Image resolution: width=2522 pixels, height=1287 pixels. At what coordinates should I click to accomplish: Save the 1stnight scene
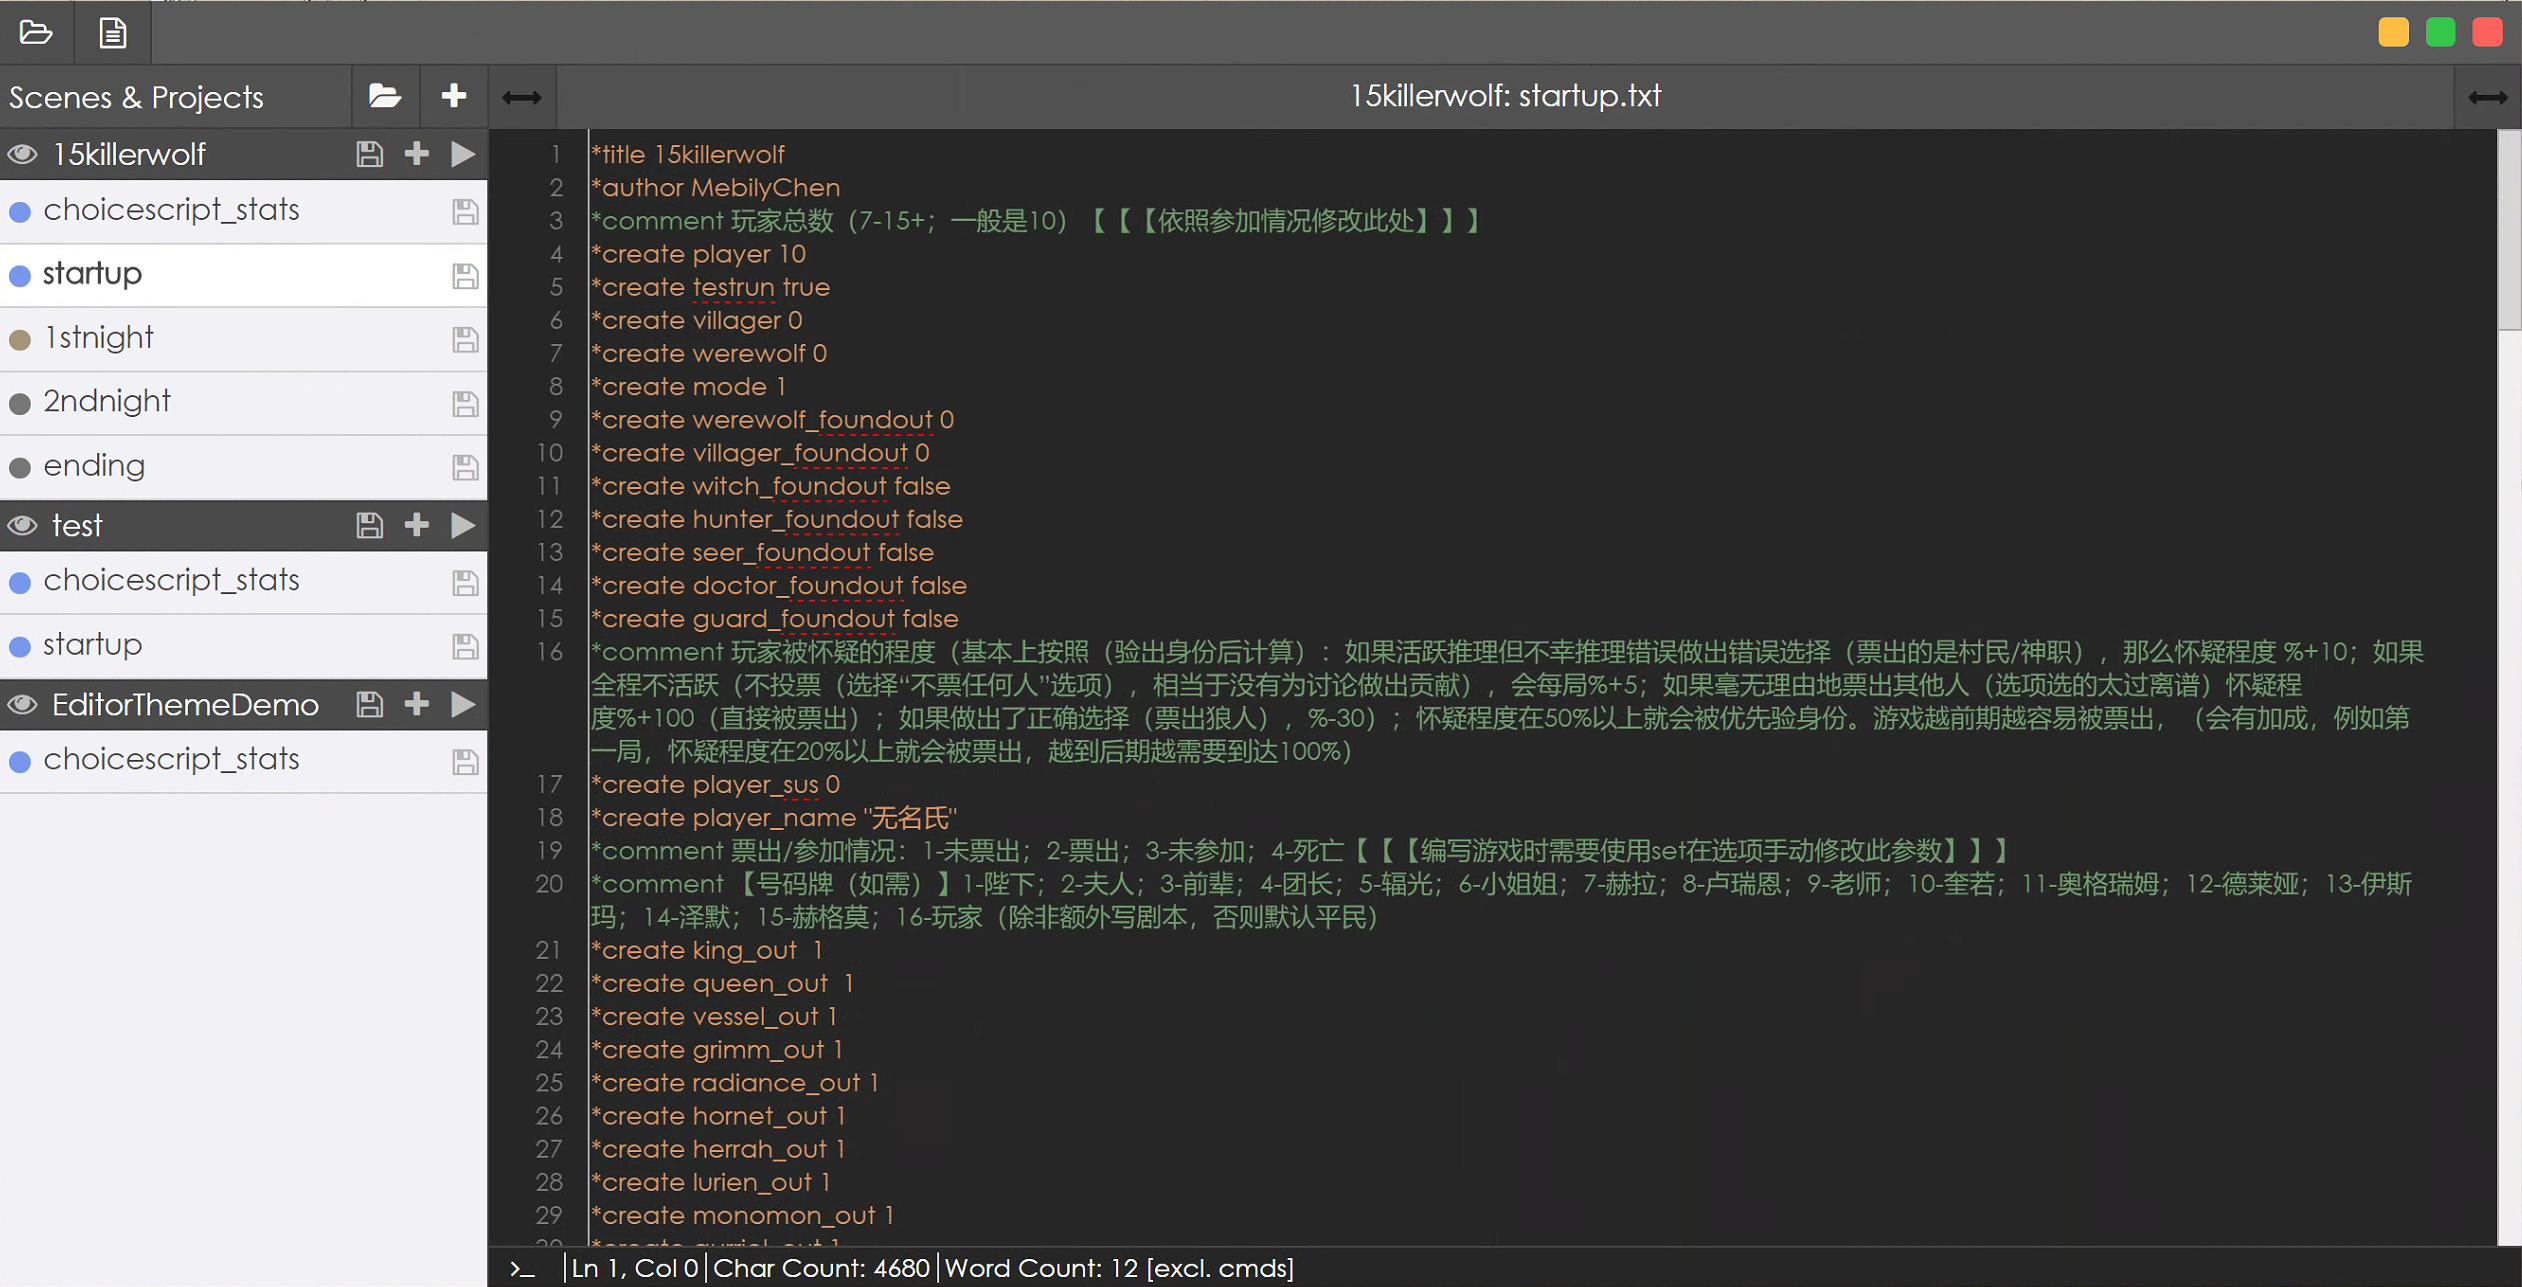[x=465, y=339]
